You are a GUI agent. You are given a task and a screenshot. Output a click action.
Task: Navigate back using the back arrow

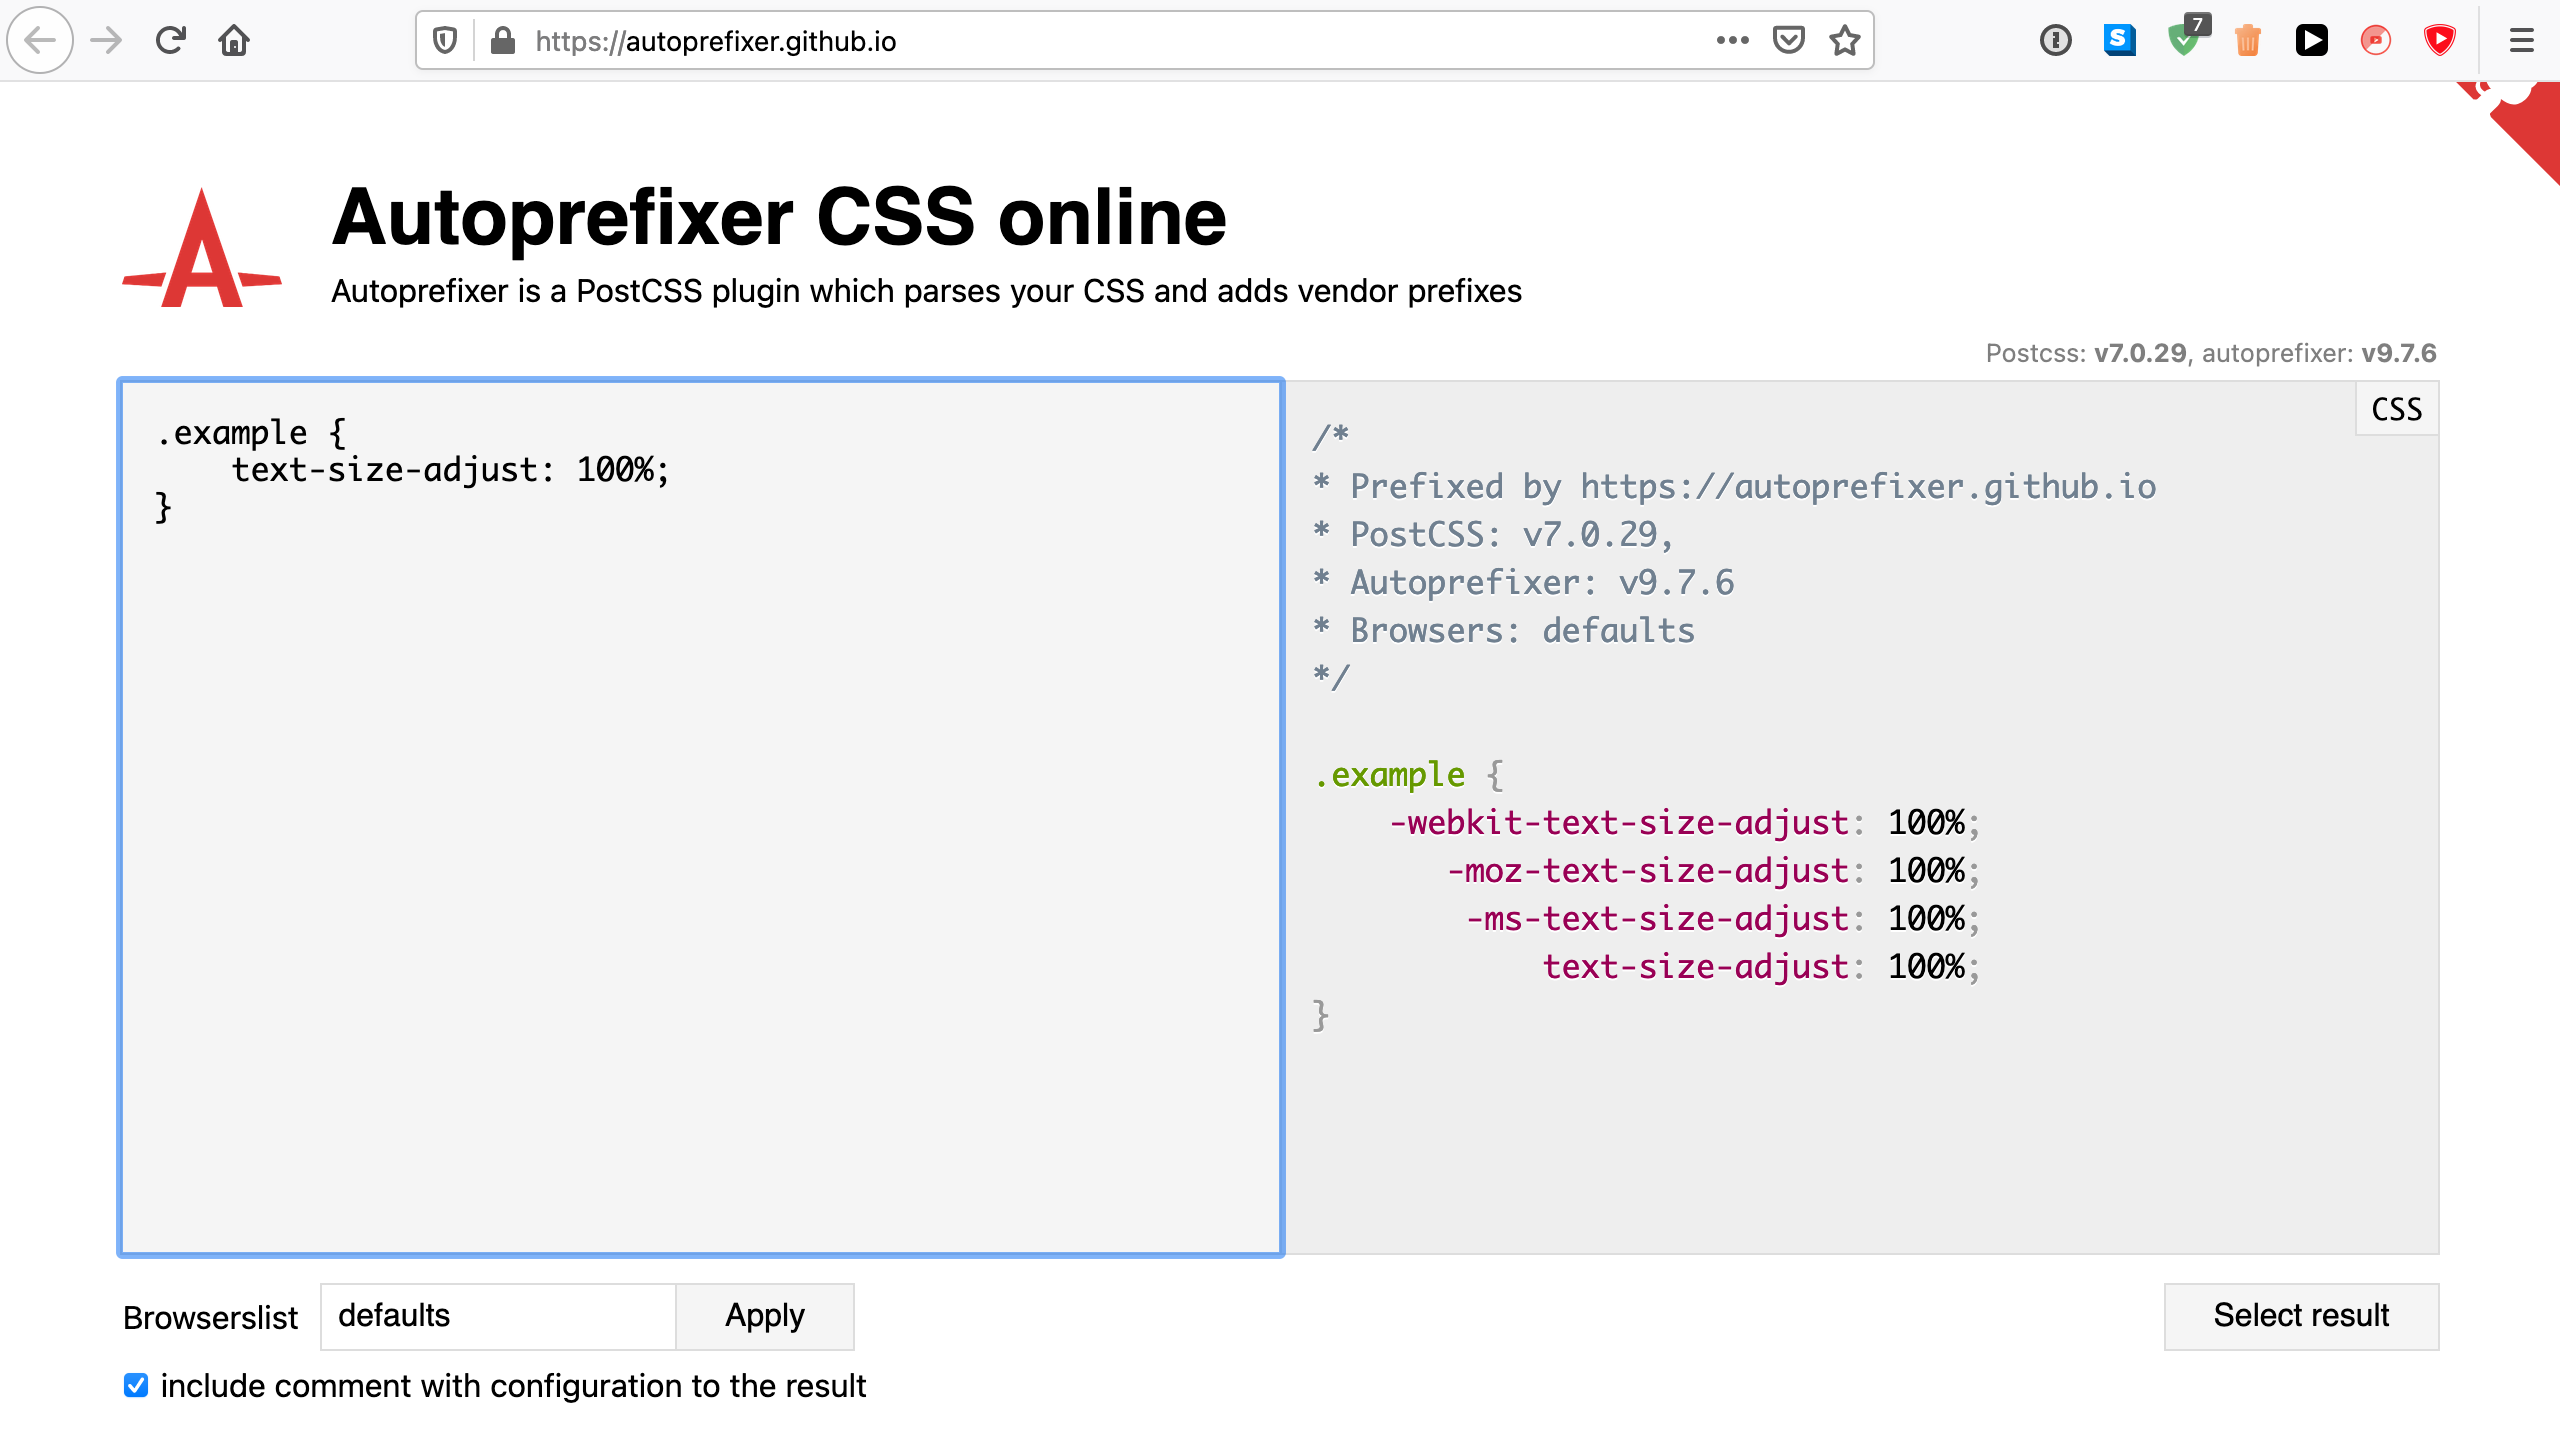[40, 40]
